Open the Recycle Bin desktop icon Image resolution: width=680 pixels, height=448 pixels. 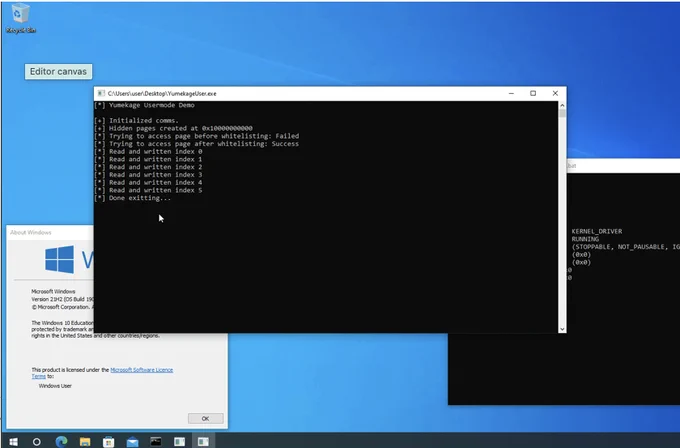click(20, 18)
